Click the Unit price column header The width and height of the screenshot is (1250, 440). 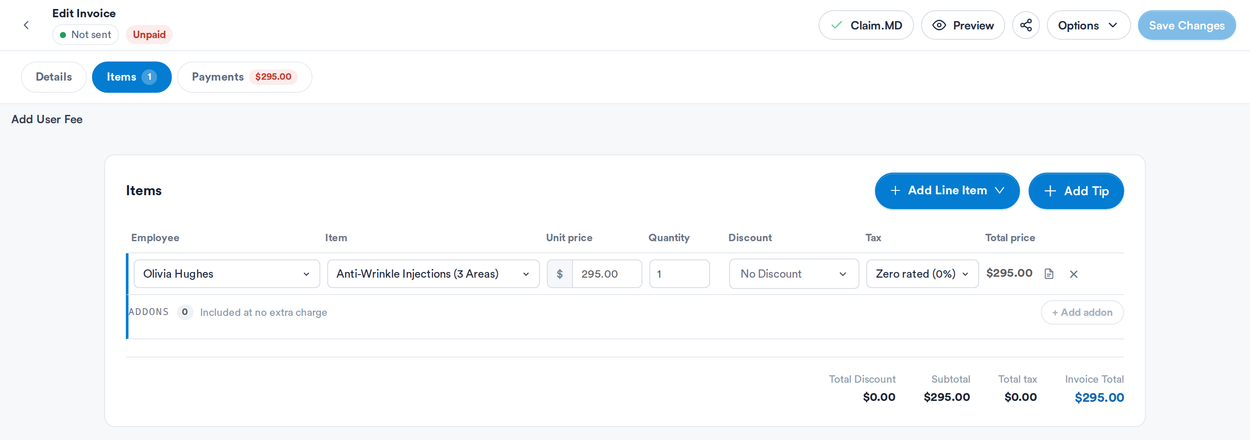(x=569, y=238)
